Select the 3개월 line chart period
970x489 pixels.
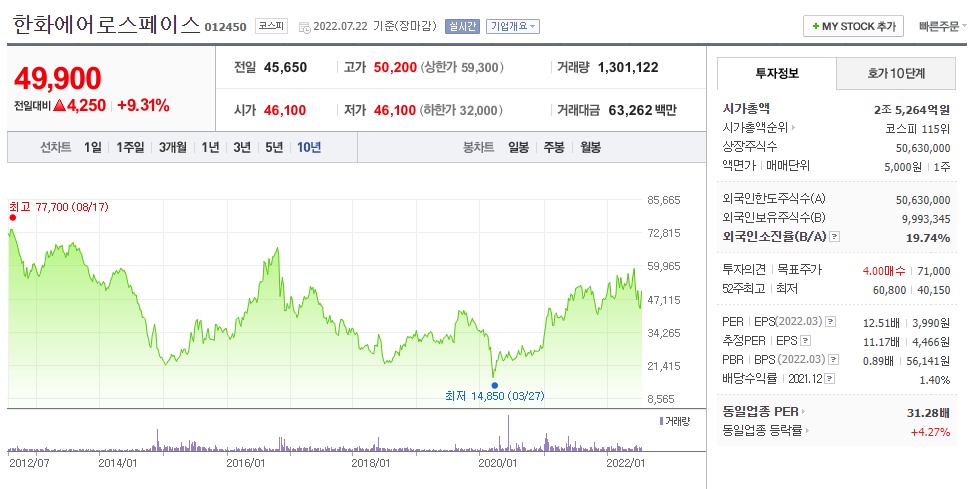[173, 147]
